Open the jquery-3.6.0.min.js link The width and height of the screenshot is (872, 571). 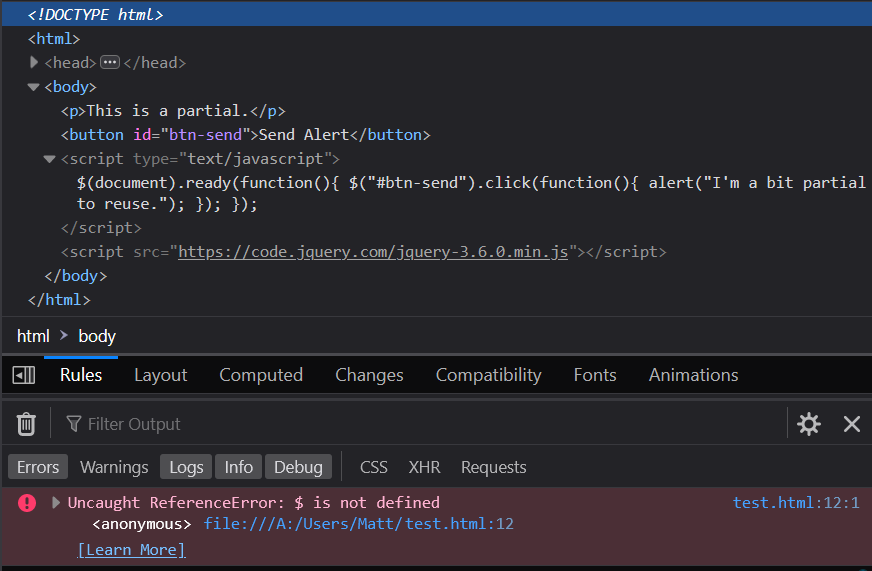click(373, 252)
